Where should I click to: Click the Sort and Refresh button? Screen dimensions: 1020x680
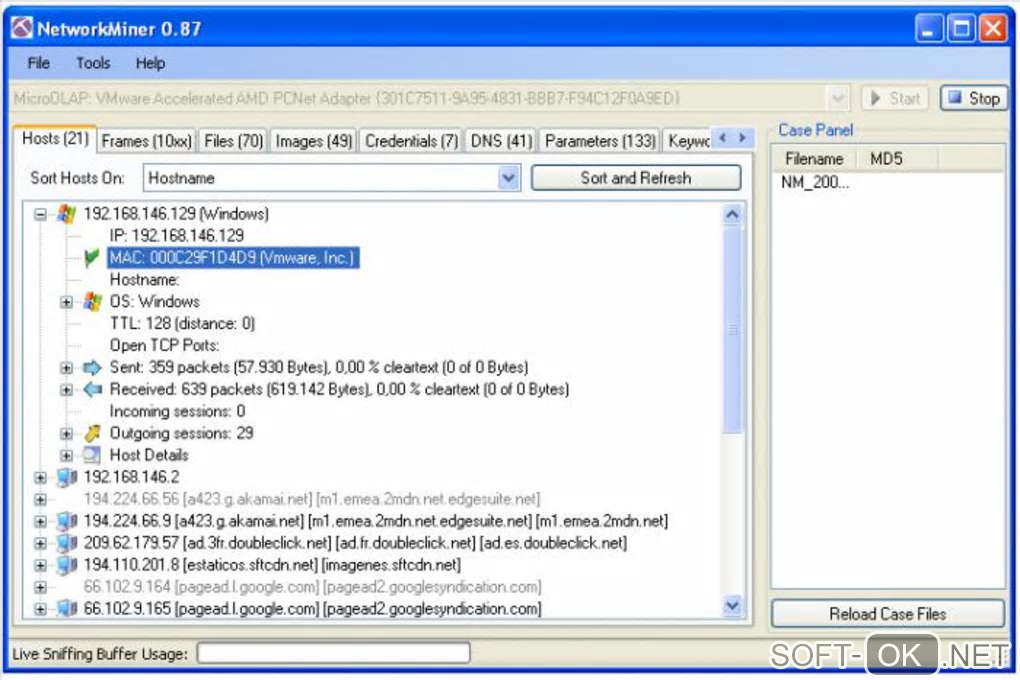coord(636,178)
